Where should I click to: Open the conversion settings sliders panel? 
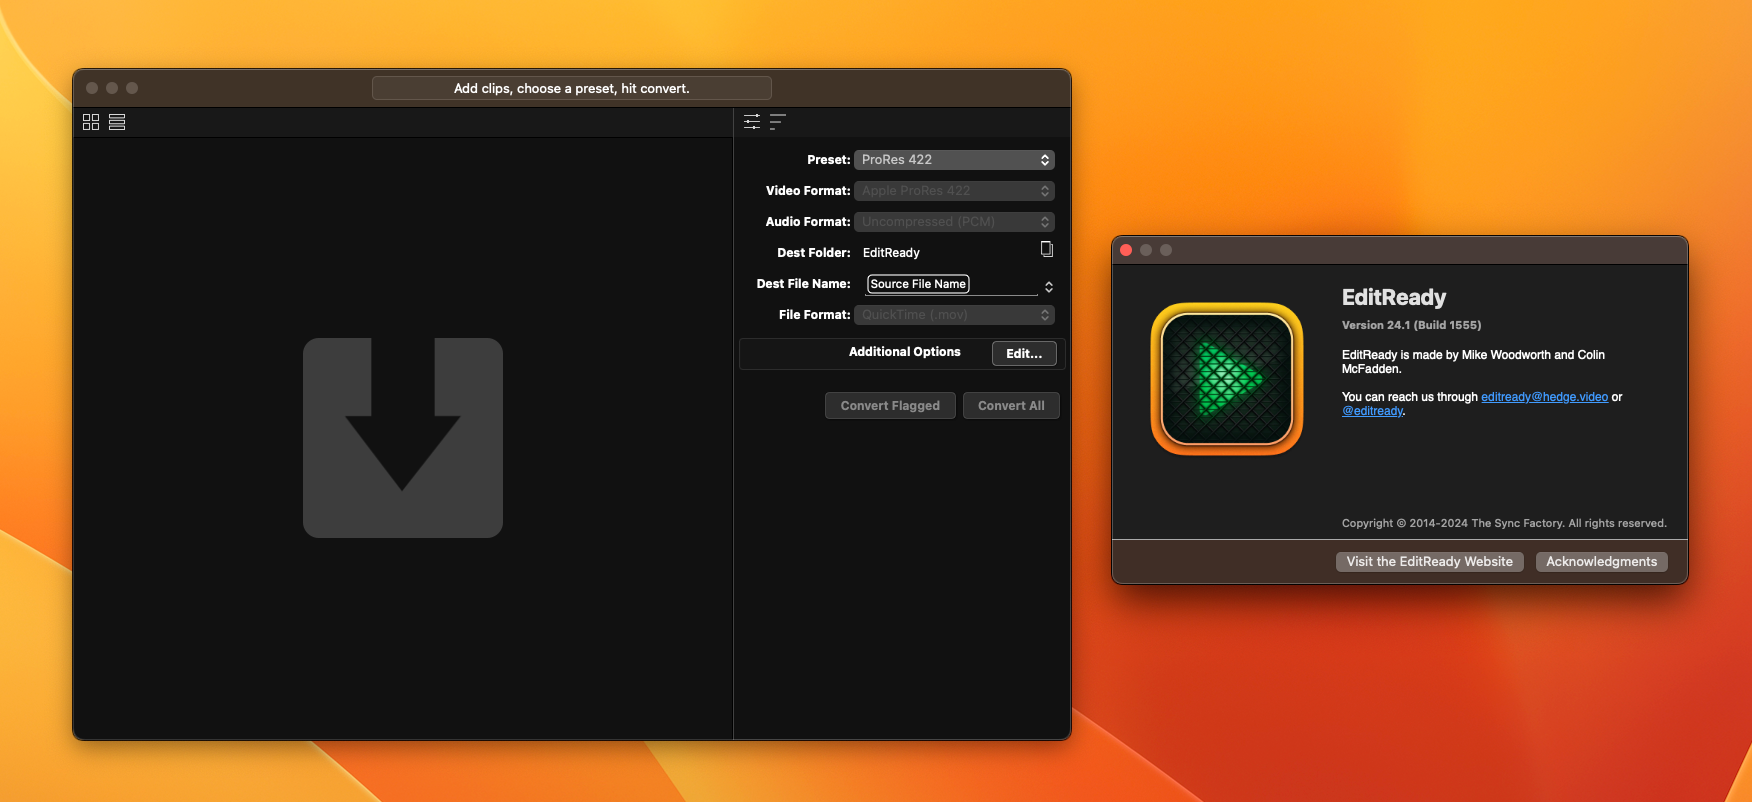coord(752,122)
